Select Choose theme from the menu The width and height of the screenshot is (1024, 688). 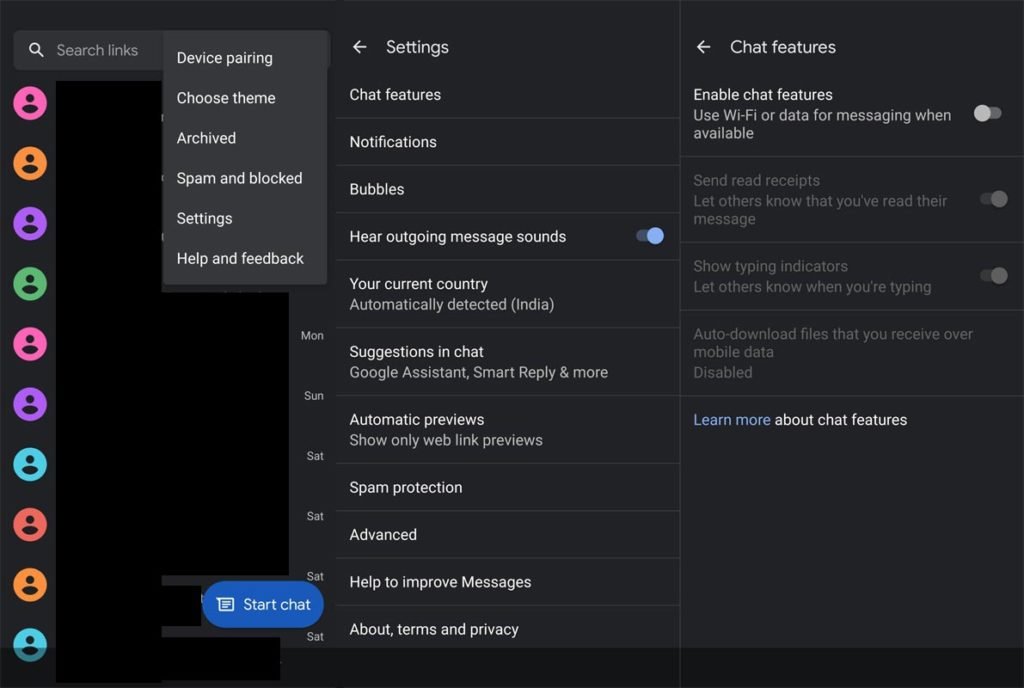pos(225,98)
